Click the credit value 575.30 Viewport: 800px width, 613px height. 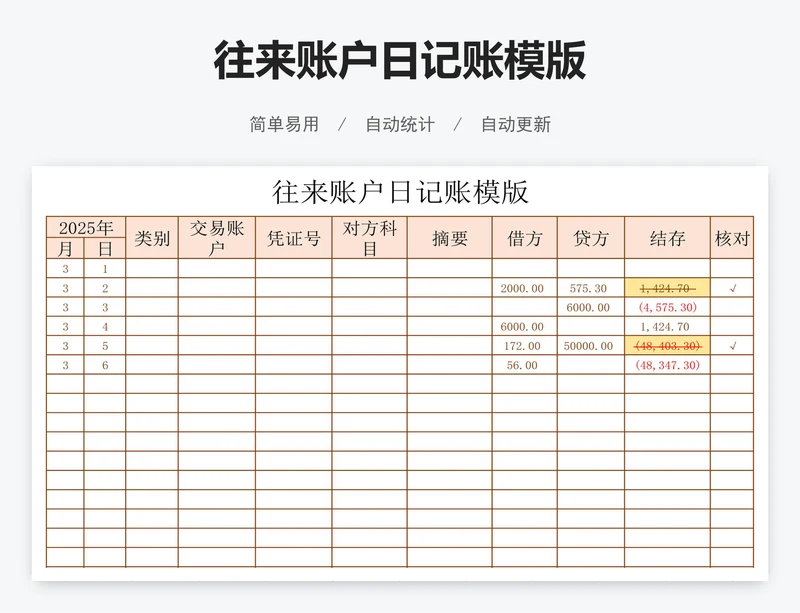pyautogui.click(x=588, y=288)
